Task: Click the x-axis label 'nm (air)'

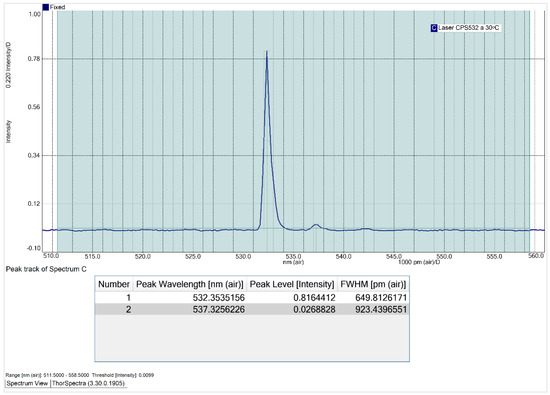Action: [293, 262]
